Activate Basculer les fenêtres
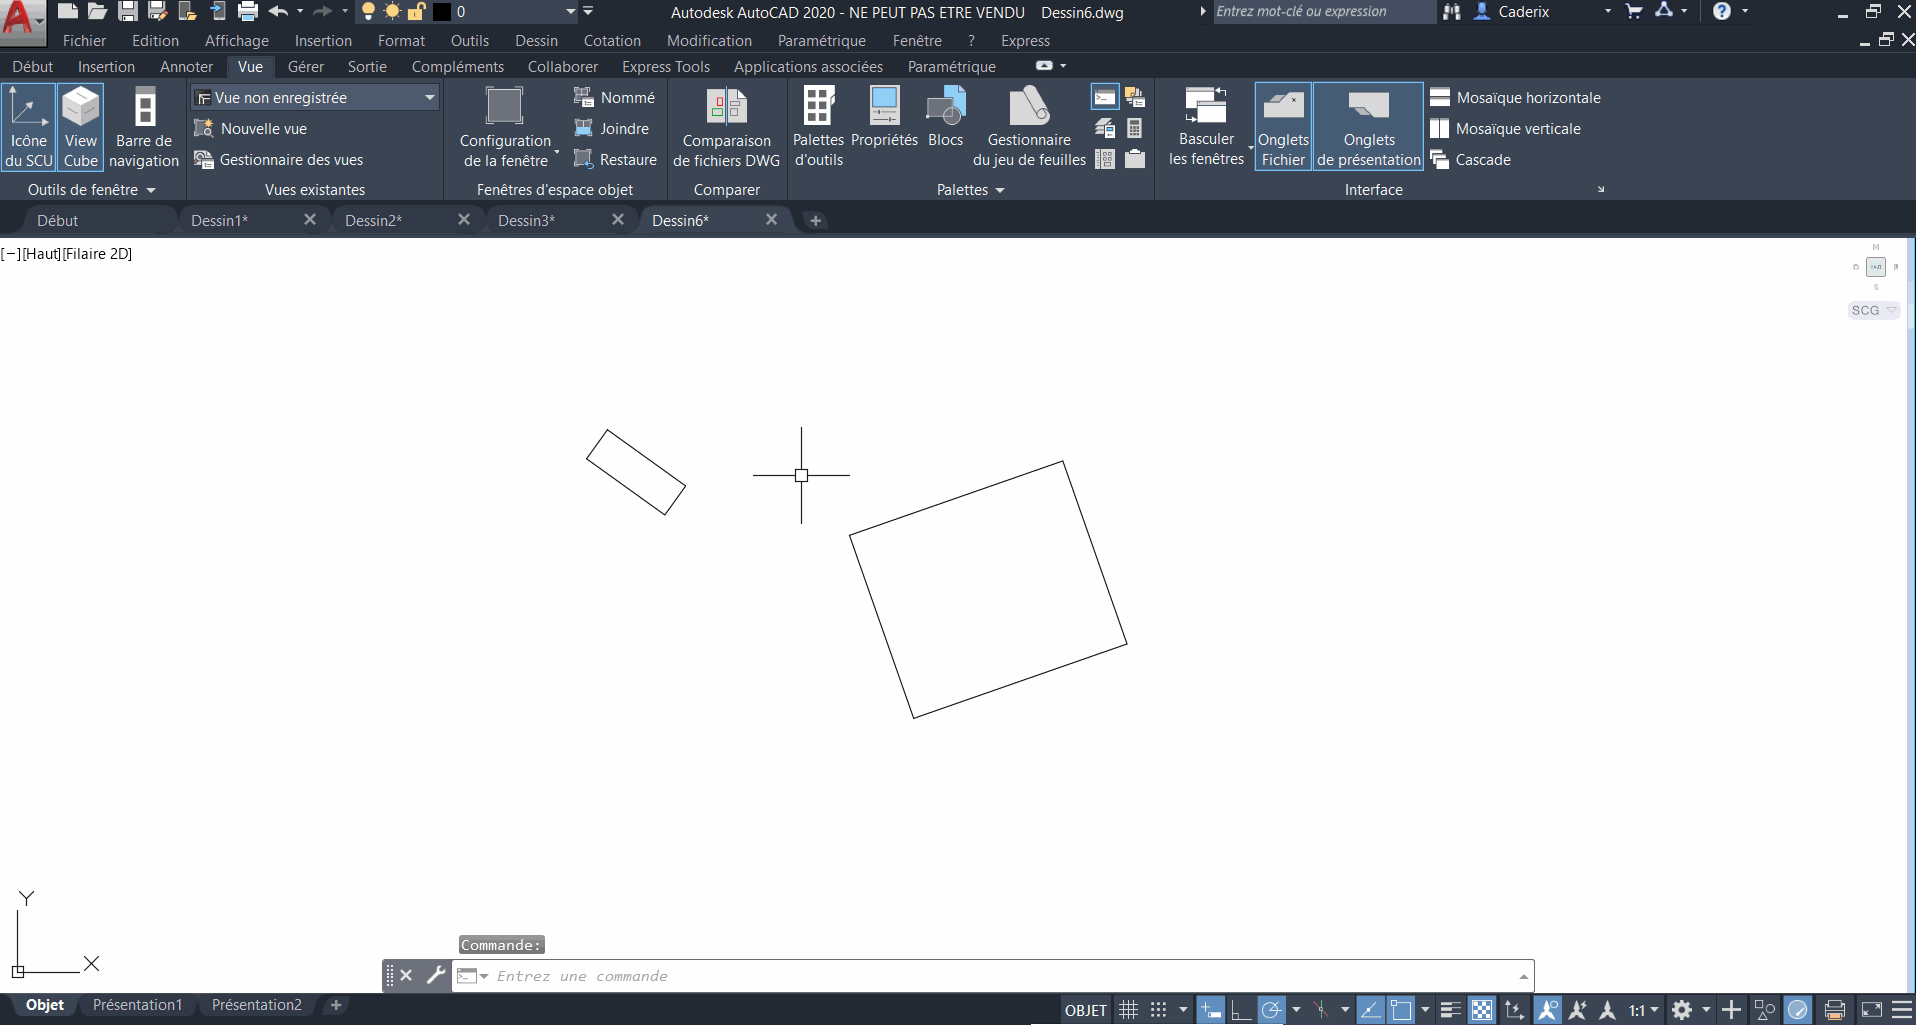The height and width of the screenshot is (1025, 1916). click(1206, 125)
